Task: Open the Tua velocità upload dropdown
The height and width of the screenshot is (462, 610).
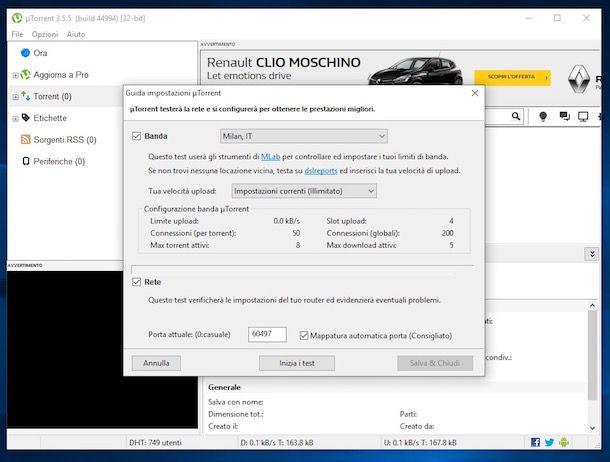Action: tap(304, 191)
